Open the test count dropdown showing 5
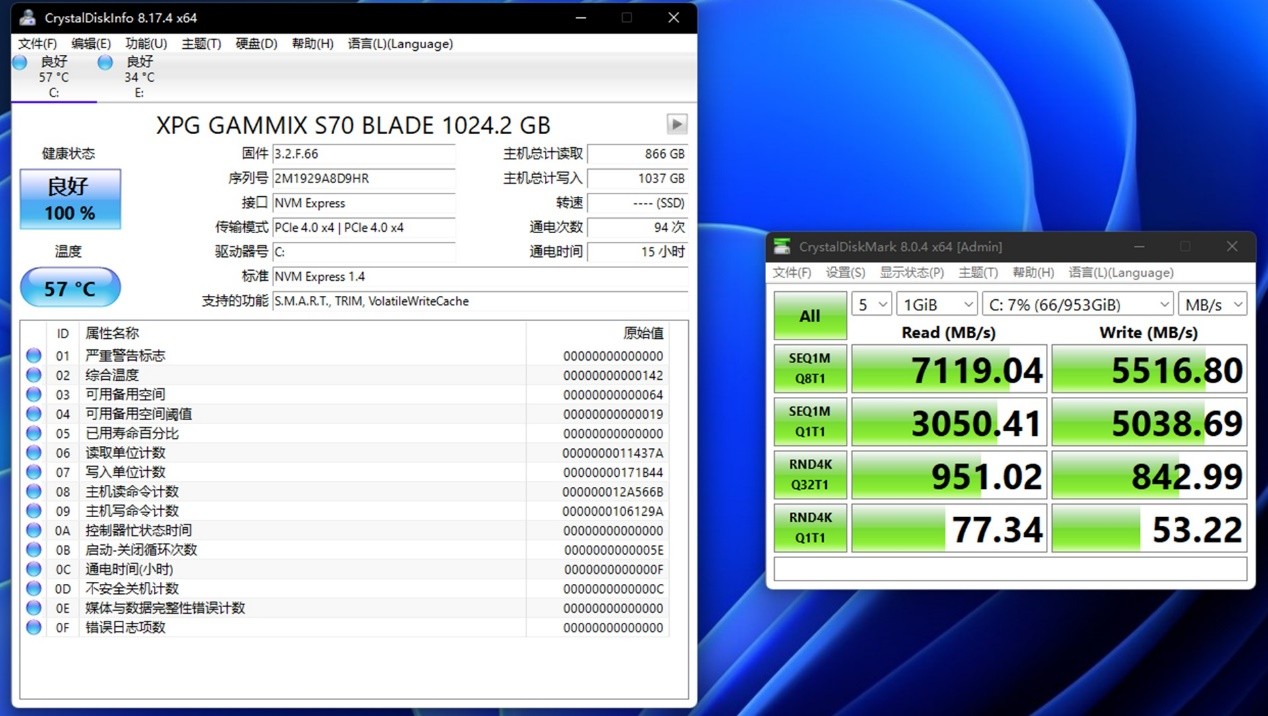Screen dimensions: 1268x716 [x=871, y=304]
